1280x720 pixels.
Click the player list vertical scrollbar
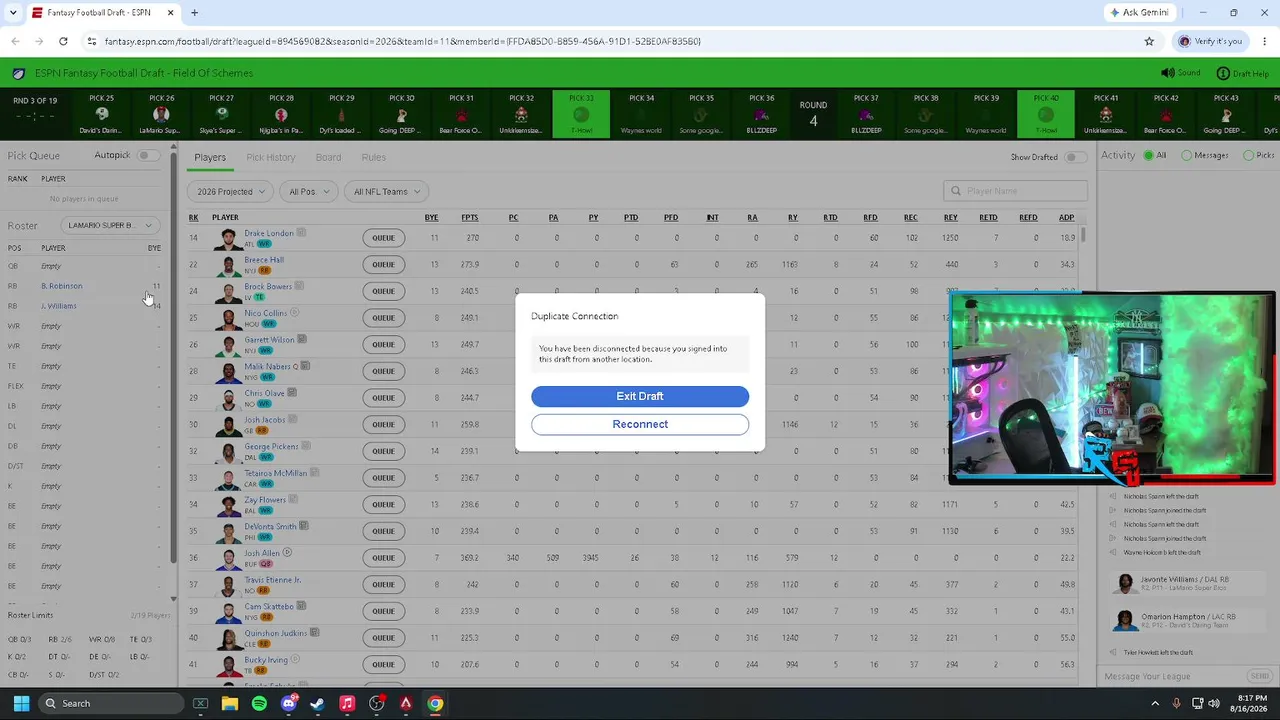point(1082,235)
